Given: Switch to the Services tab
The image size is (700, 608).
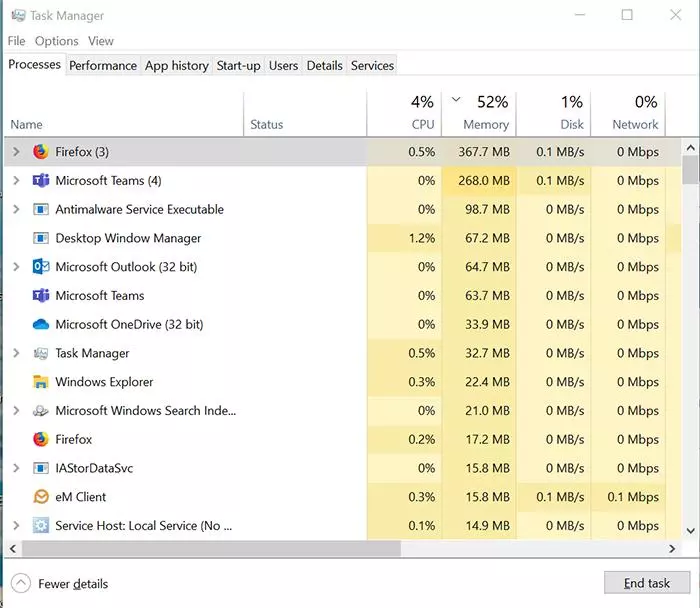Looking at the screenshot, I should coord(372,66).
